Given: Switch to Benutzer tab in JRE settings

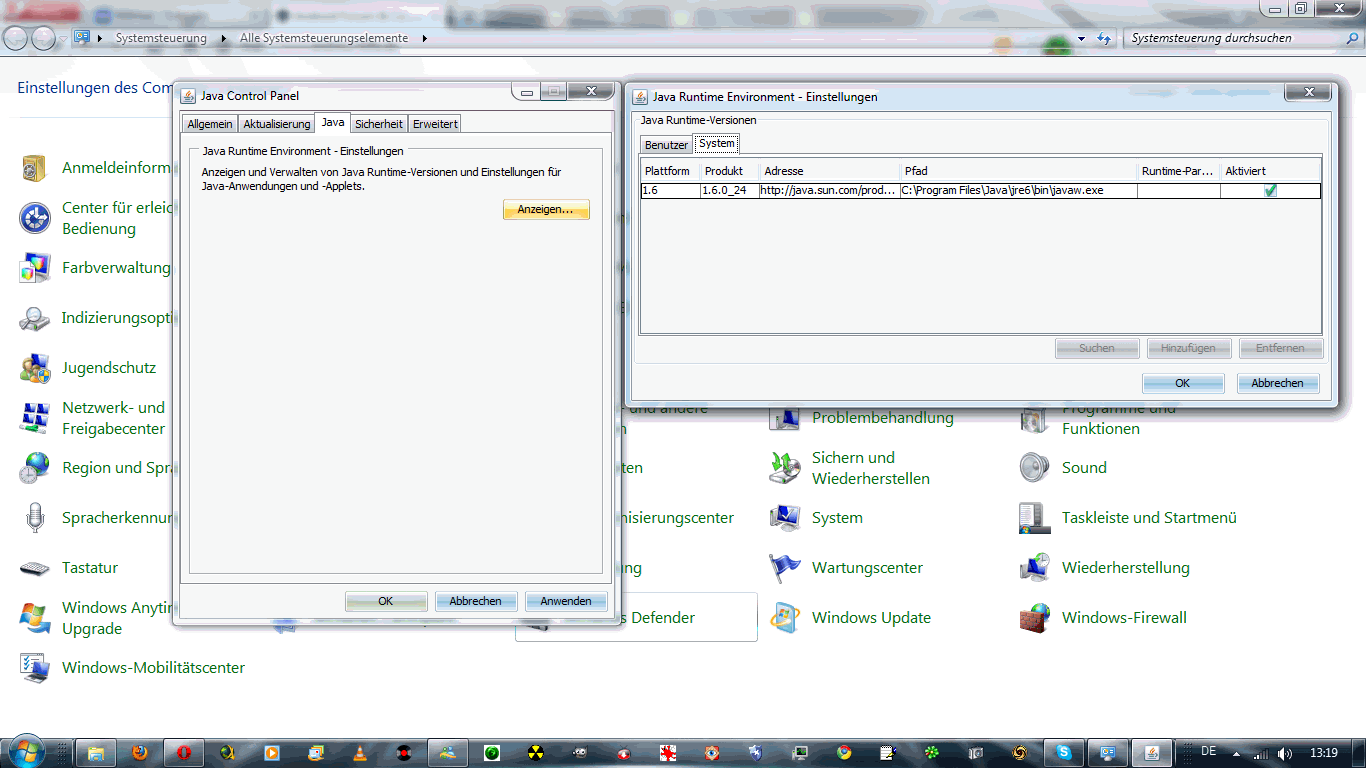Looking at the screenshot, I should [666, 145].
